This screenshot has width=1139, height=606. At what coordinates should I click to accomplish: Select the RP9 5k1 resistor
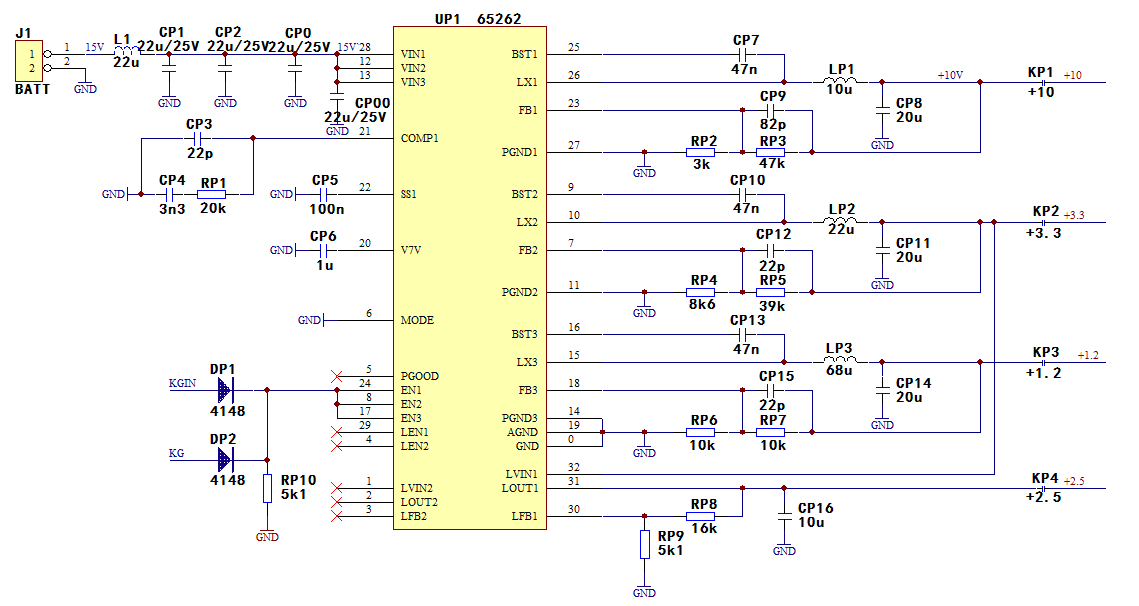tap(644, 544)
